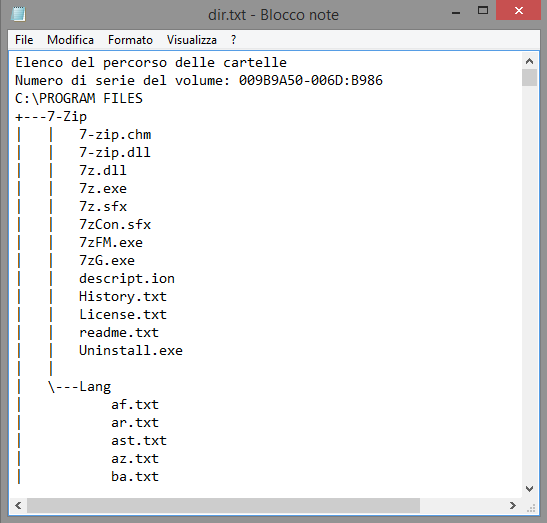This screenshot has height=523, width=547.
Task: Click the horizontal scrollbar right arrow
Action: coord(512,505)
